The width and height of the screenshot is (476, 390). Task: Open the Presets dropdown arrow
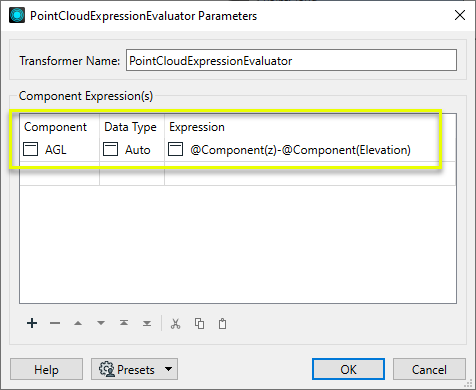(169, 369)
